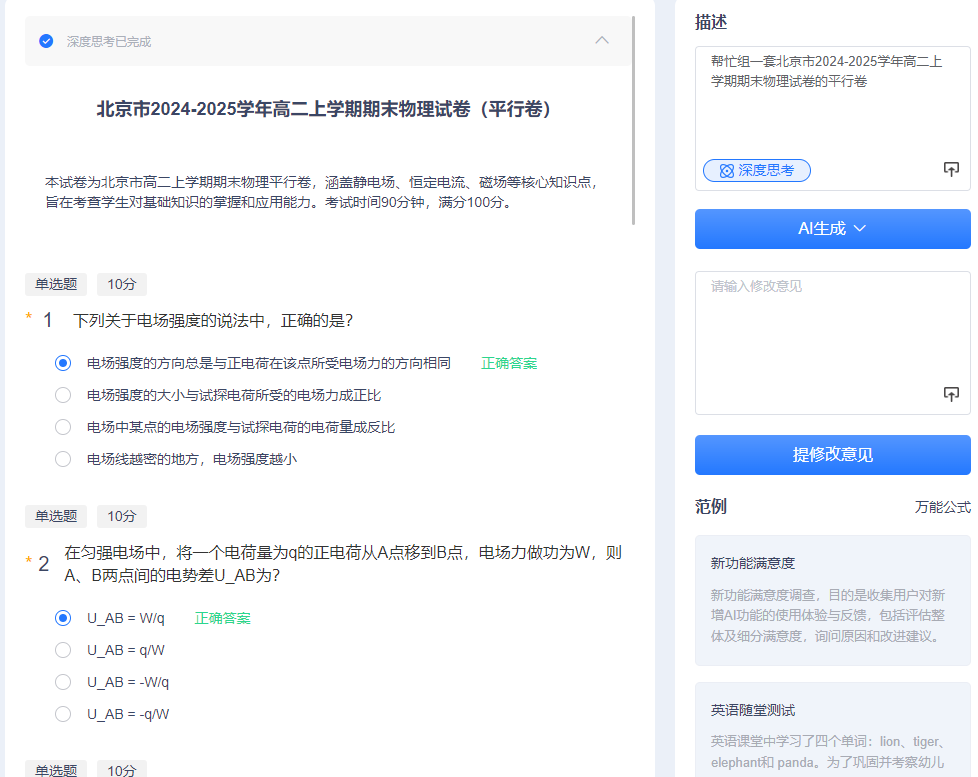Select the 新功能满意度 example card
The width and height of the screenshot is (978, 777).
(x=832, y=600)
